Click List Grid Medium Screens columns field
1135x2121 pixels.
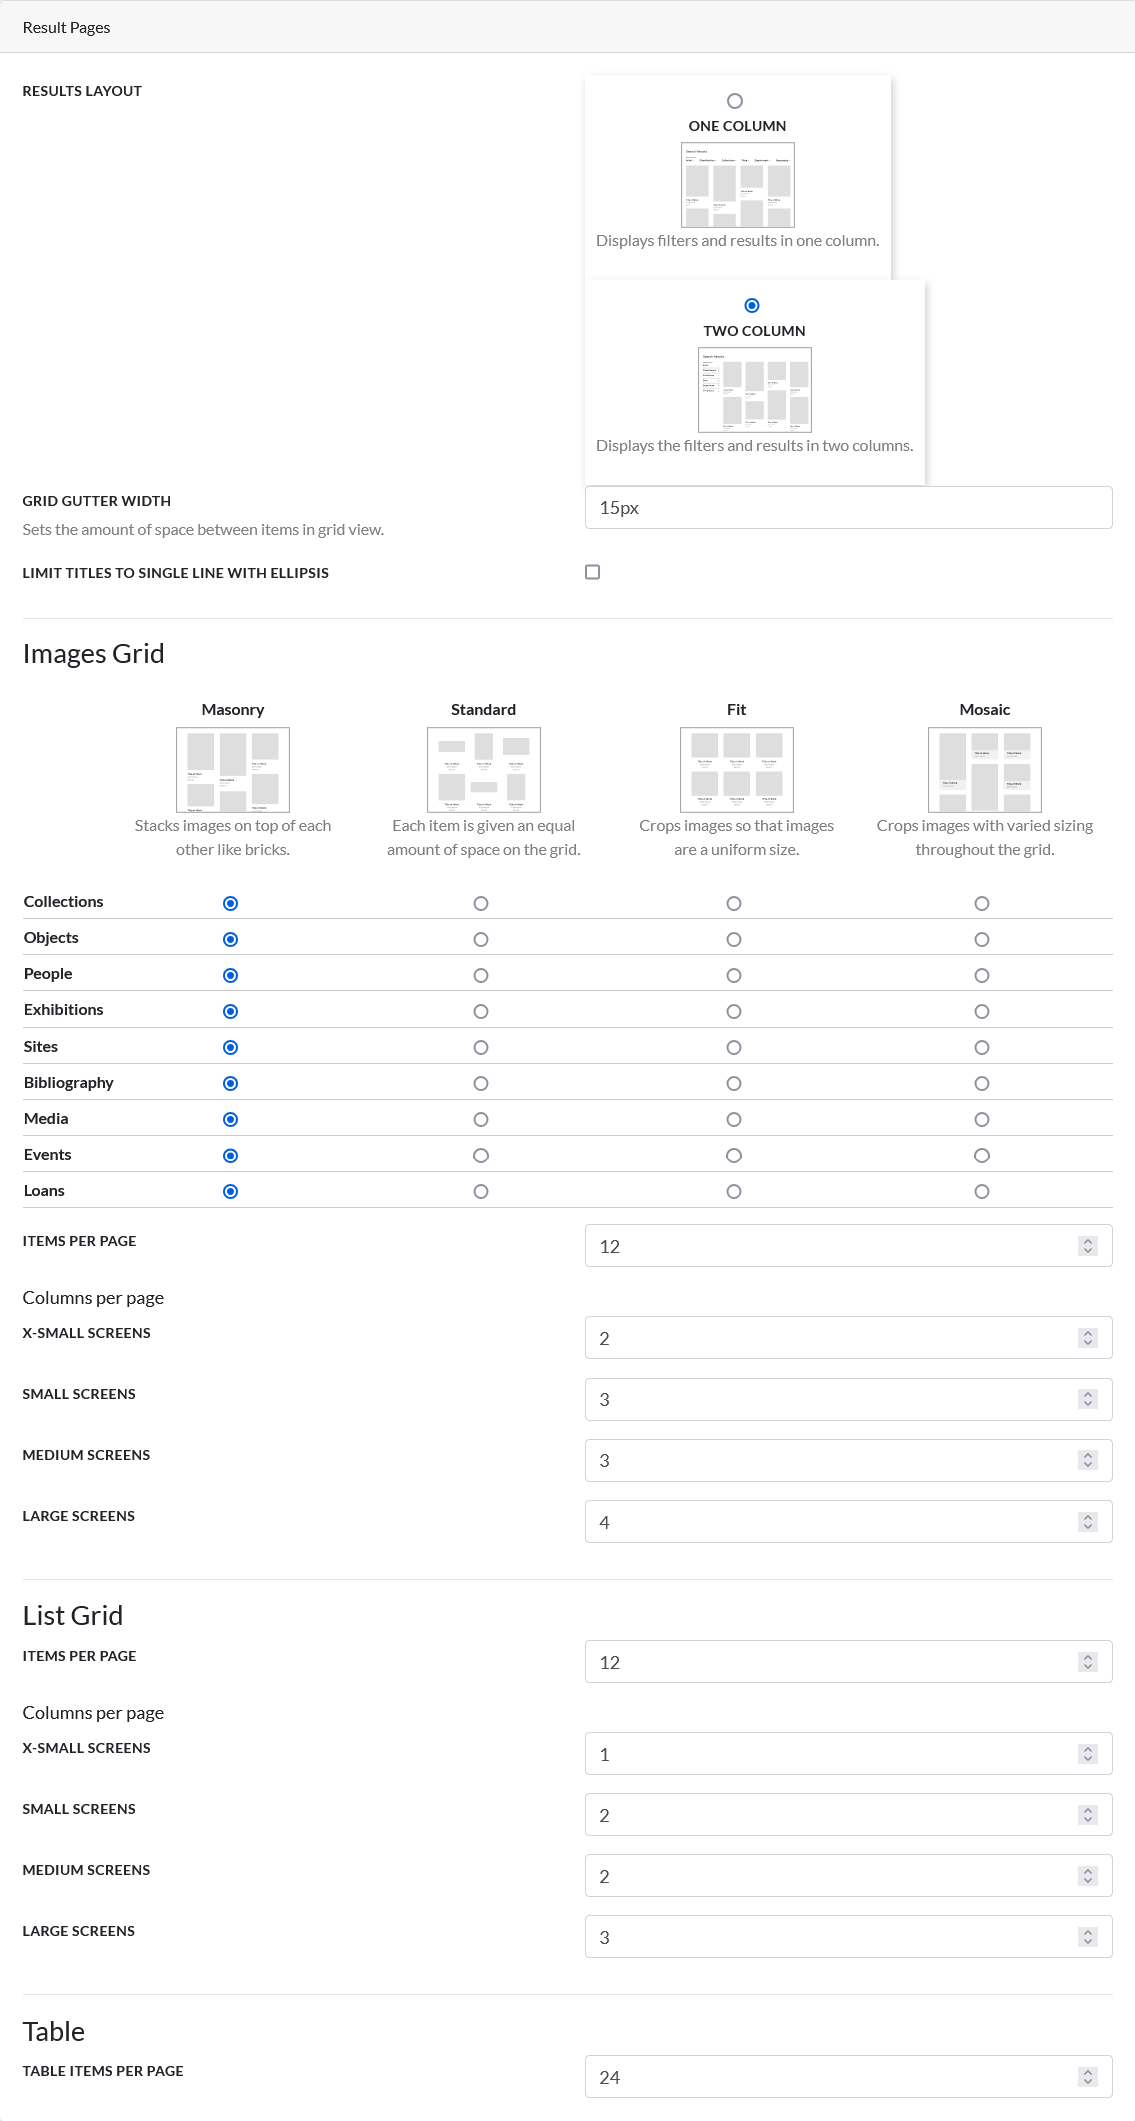tap(830, 1876)
